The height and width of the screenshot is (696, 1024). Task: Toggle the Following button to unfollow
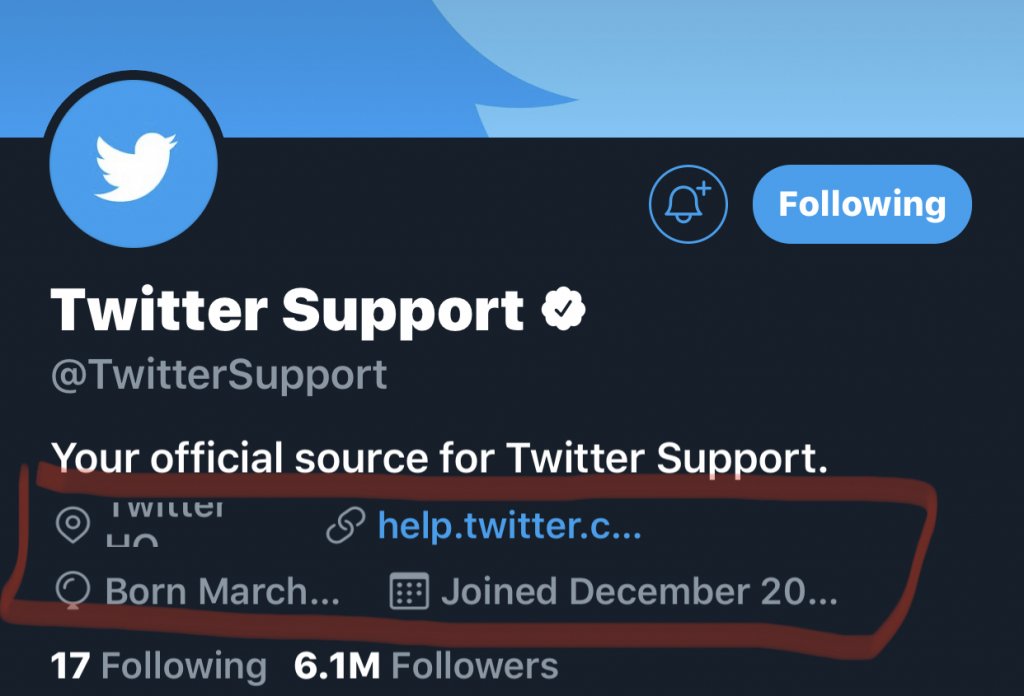click(x=861, y=205)
